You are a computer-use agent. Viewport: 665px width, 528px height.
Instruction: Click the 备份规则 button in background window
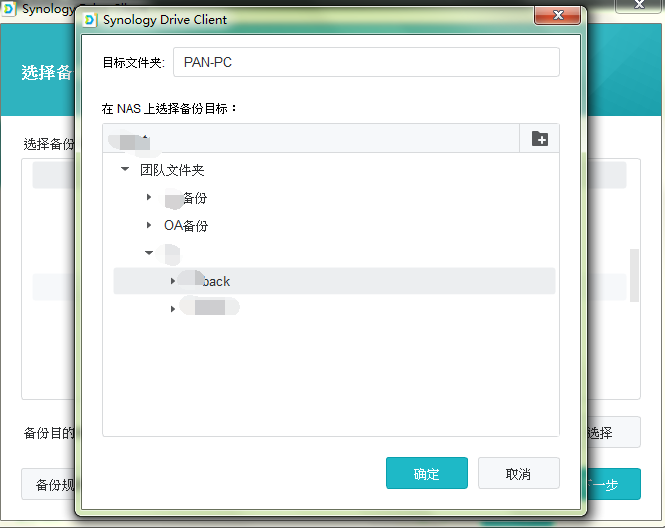click(49, 484)
